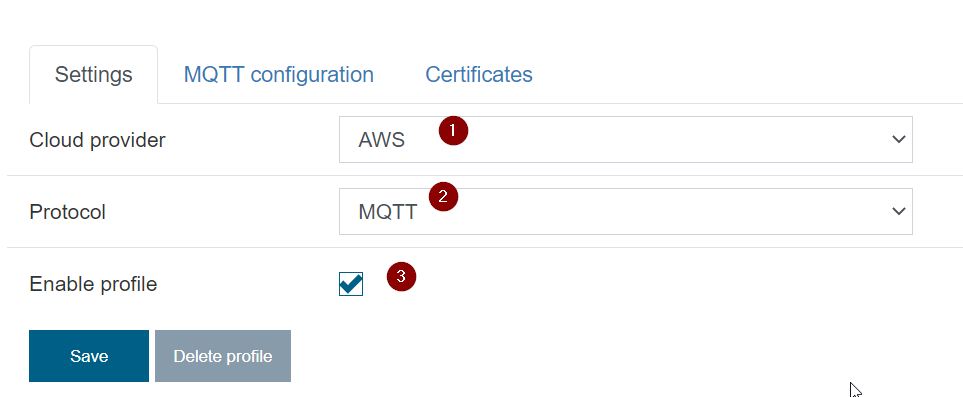
Task: Click the chevron arrow of Cloud provider field
Action: tap(898, 140)
